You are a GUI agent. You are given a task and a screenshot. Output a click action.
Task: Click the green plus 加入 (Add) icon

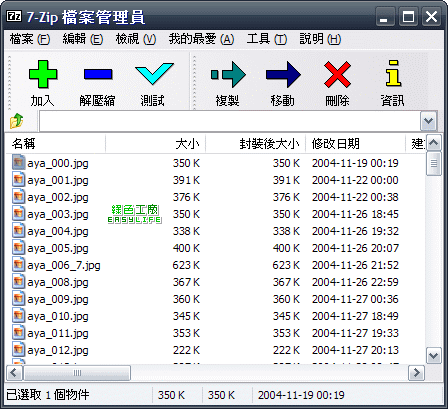[x=43, y=74]
